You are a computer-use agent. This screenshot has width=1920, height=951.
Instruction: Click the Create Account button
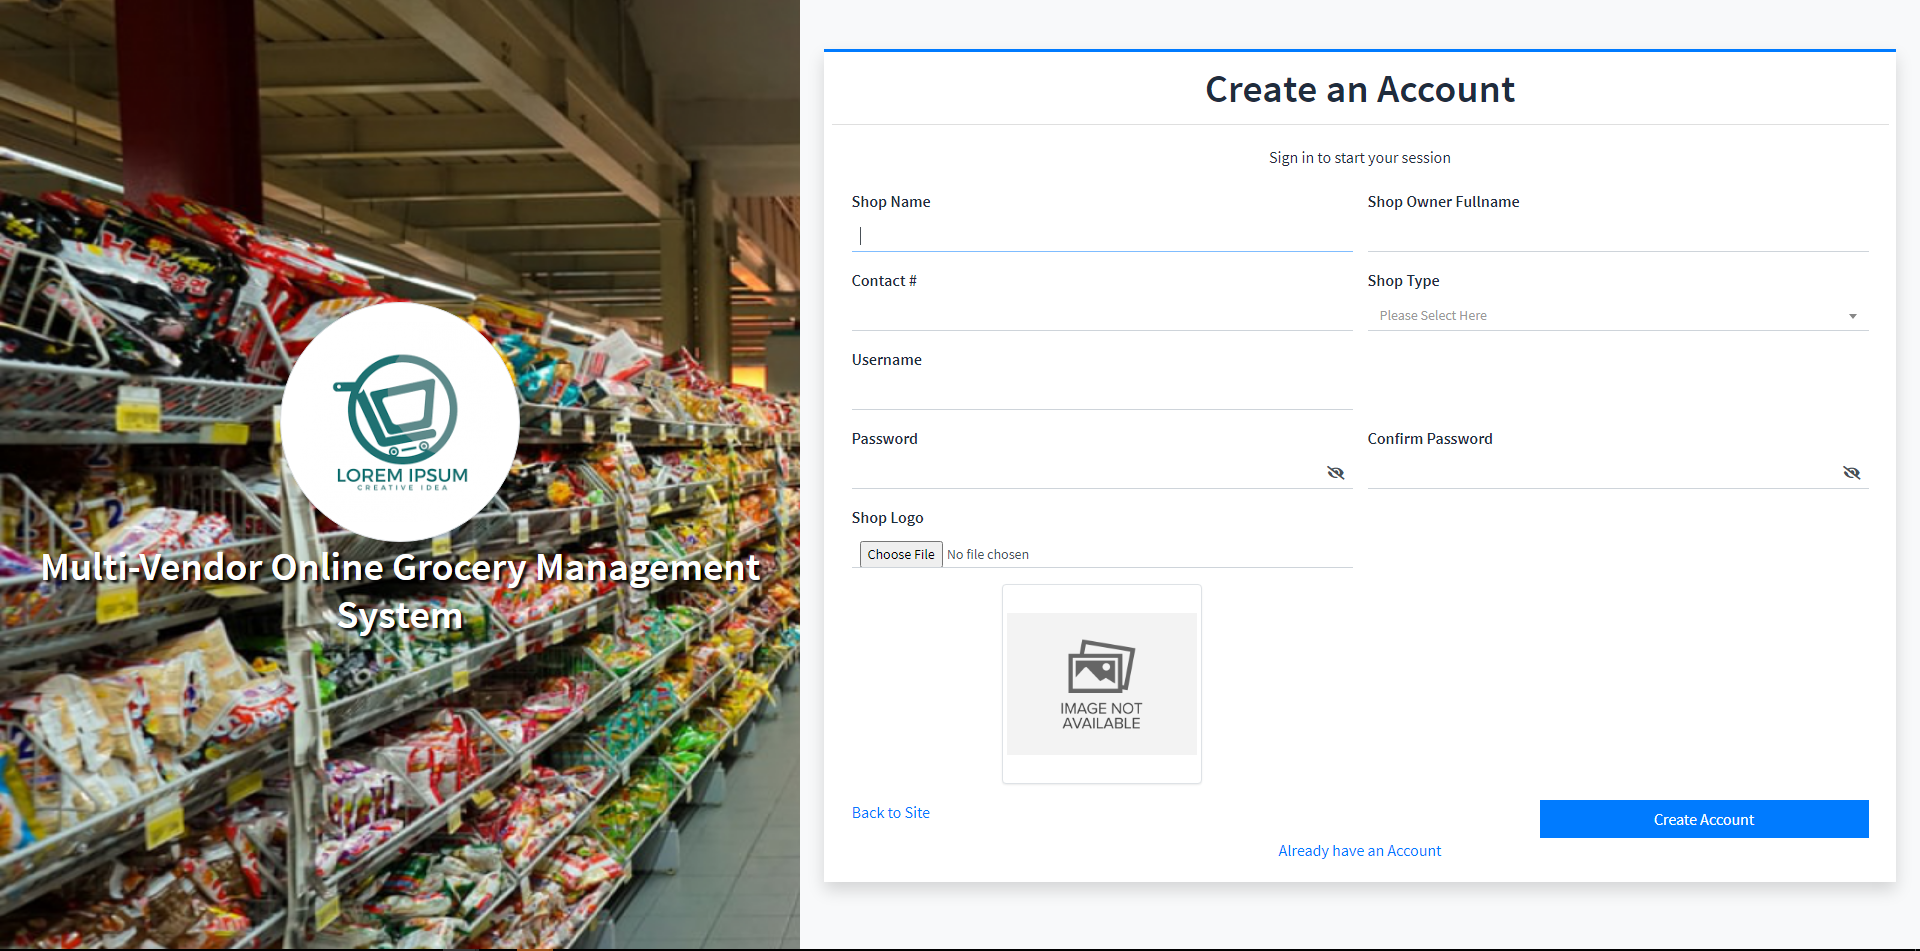pyautogui.click(x=1703, y=819)
